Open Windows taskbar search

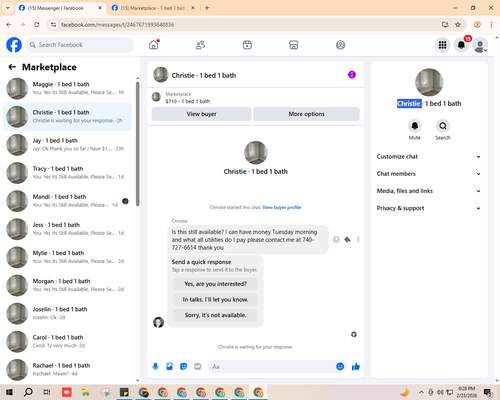point(28,392)
